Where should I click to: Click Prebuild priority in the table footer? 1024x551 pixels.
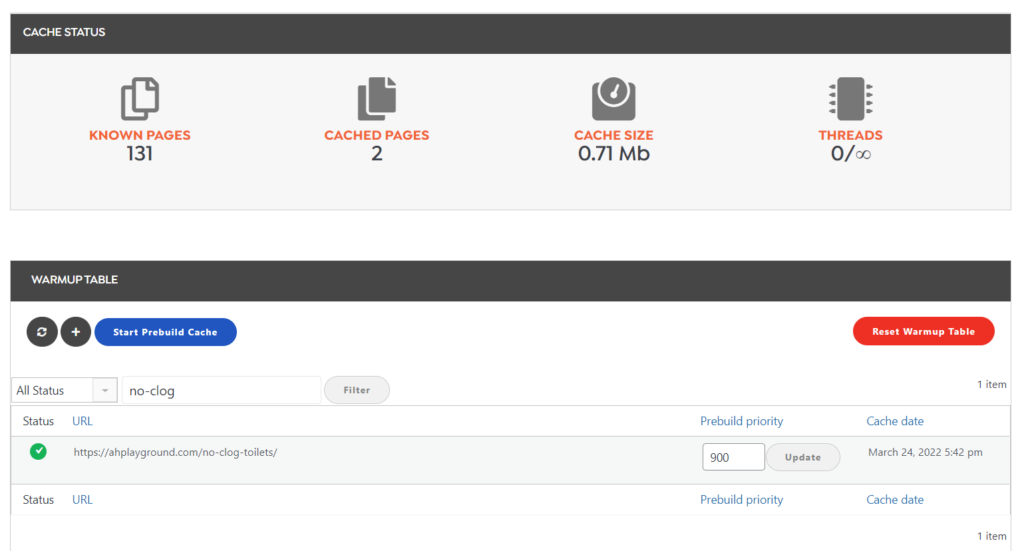pos(741,500)
